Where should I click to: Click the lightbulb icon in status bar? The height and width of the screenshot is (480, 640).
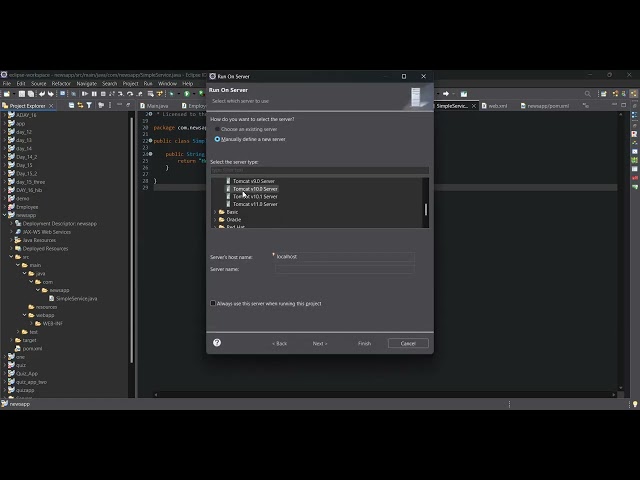click(635, 404)
